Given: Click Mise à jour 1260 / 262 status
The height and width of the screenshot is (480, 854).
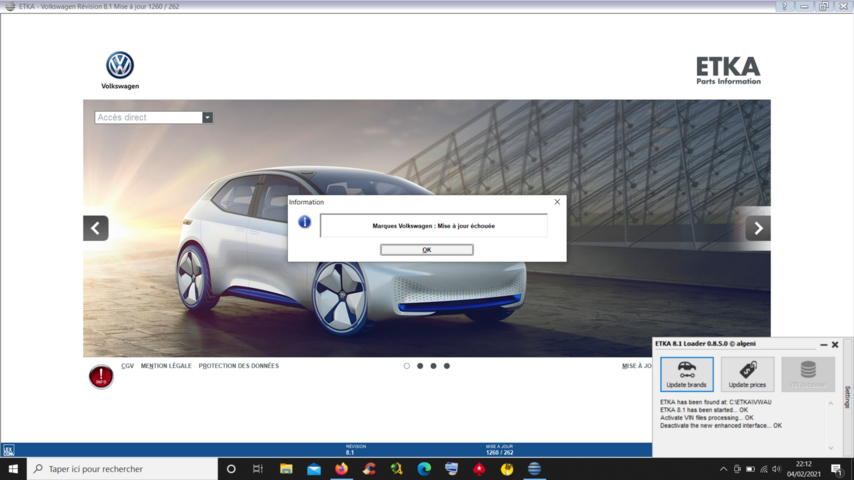Looking at the screenshot, I should point(499,449).
